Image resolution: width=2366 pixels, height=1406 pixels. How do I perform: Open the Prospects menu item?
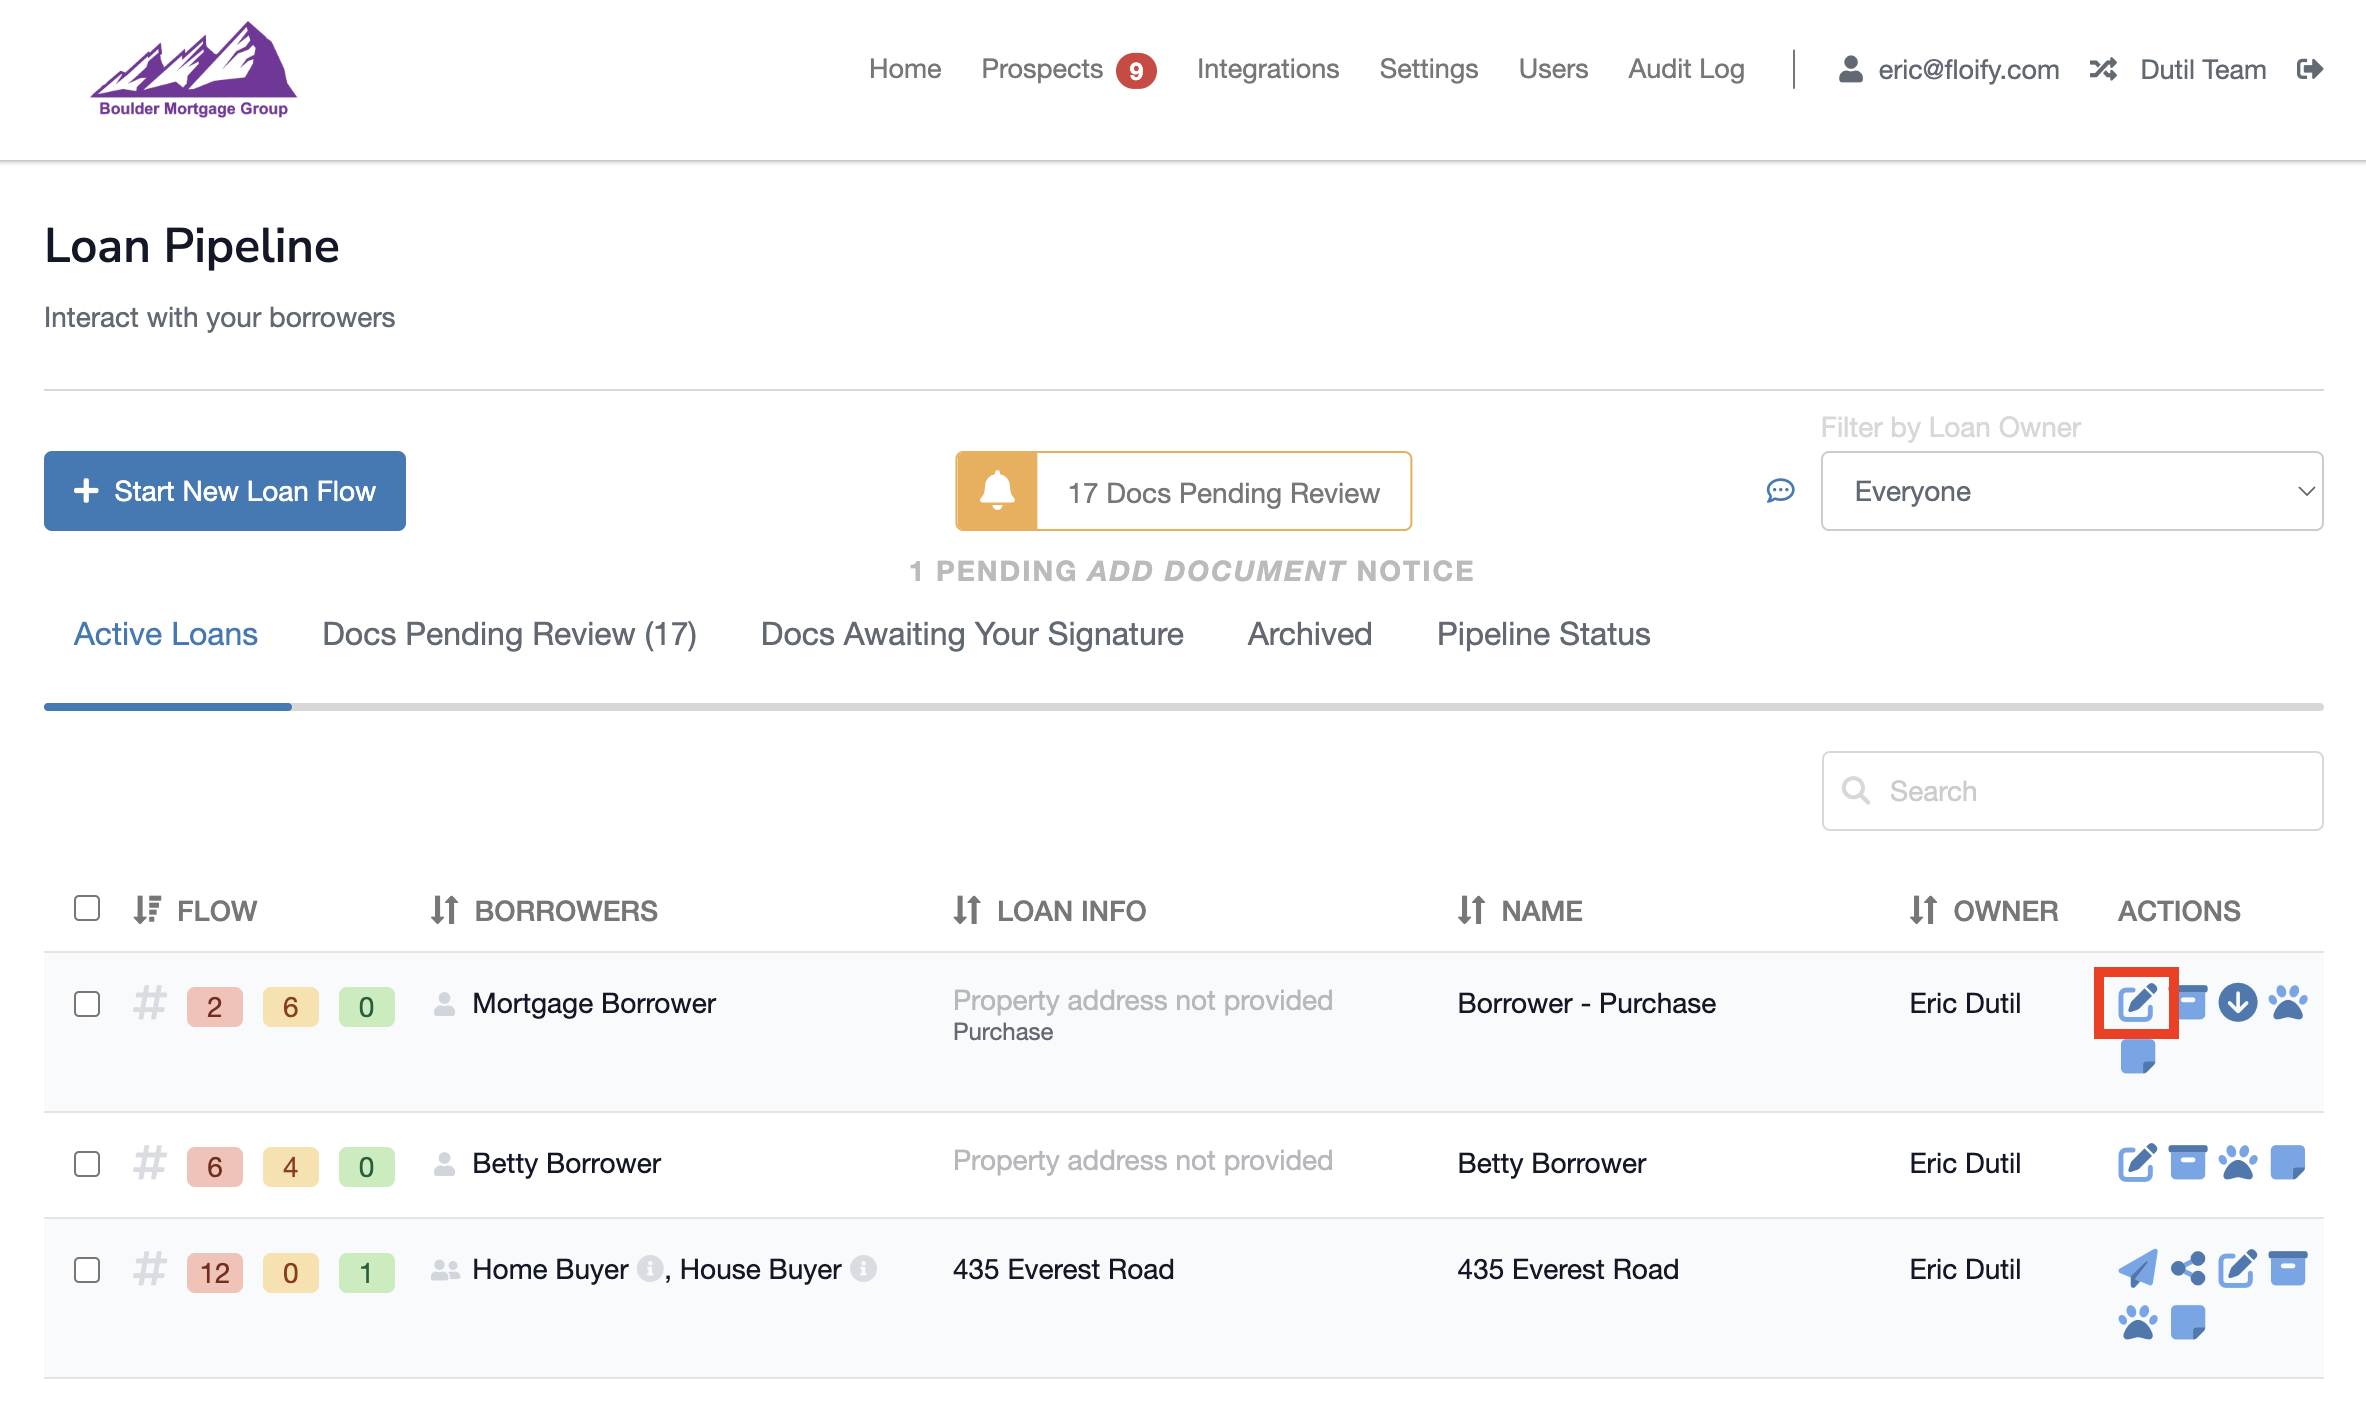click(x=1042, y=69)
